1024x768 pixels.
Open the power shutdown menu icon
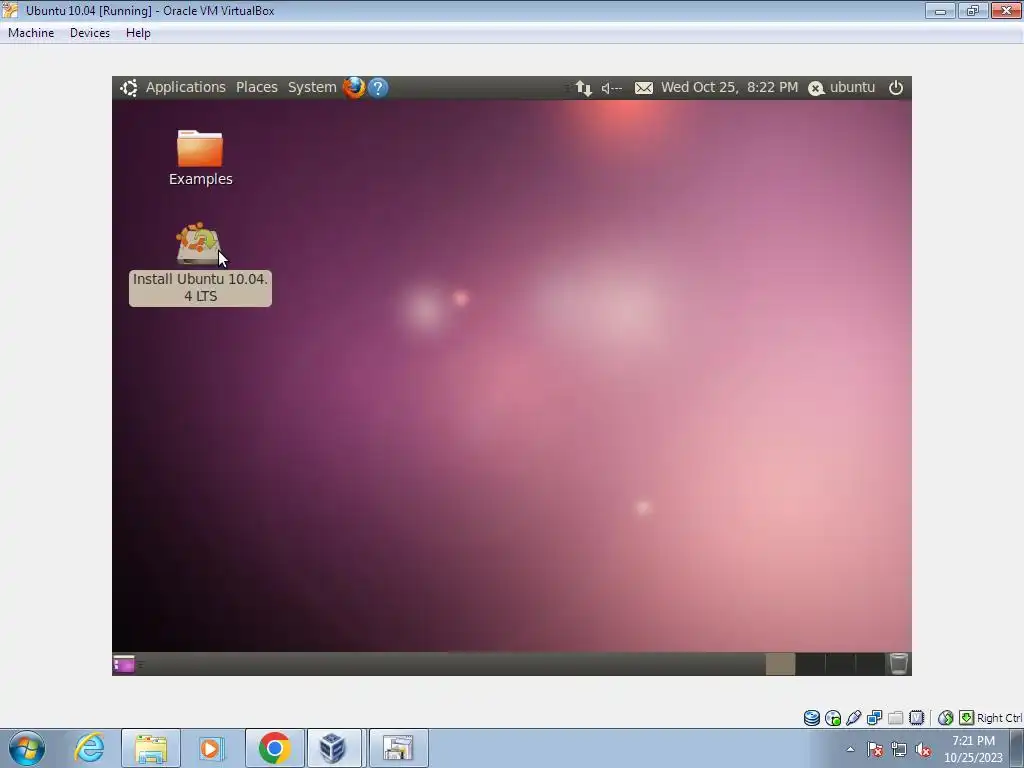[896, 88]
